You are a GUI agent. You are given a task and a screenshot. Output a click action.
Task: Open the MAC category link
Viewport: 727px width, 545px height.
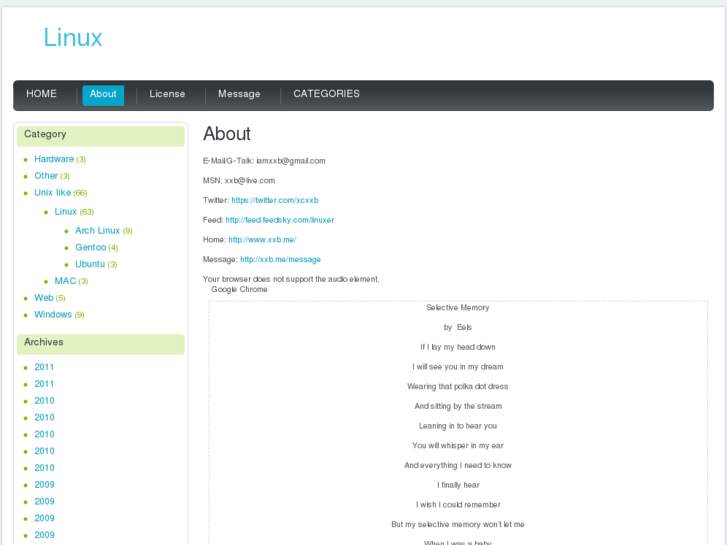[65, 281]
